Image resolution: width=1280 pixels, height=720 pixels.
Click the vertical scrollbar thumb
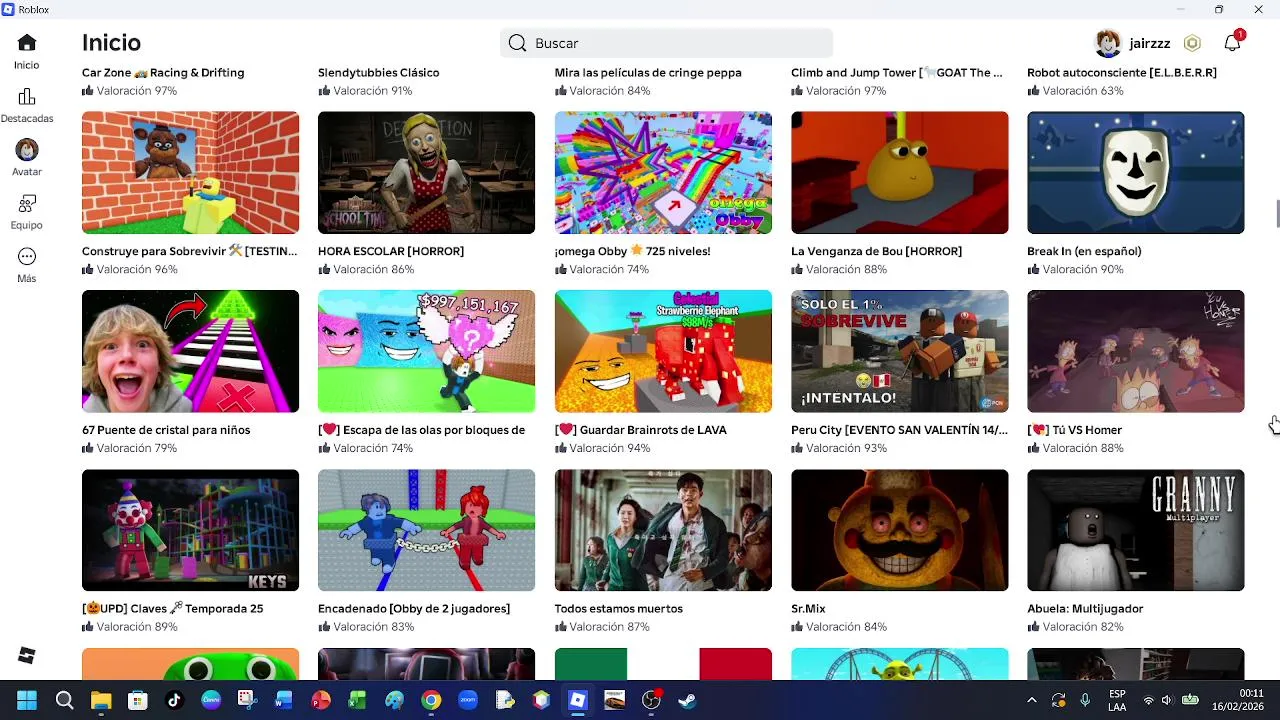click(x=1277, y=214)
